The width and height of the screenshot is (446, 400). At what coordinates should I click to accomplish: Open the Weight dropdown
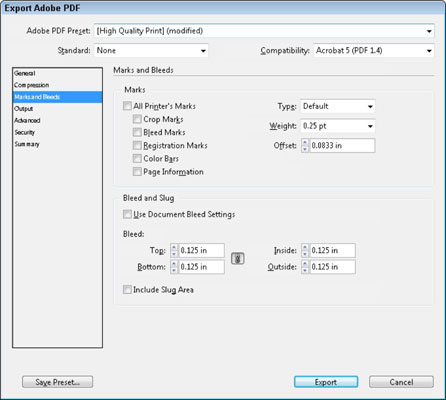(338, 126)
